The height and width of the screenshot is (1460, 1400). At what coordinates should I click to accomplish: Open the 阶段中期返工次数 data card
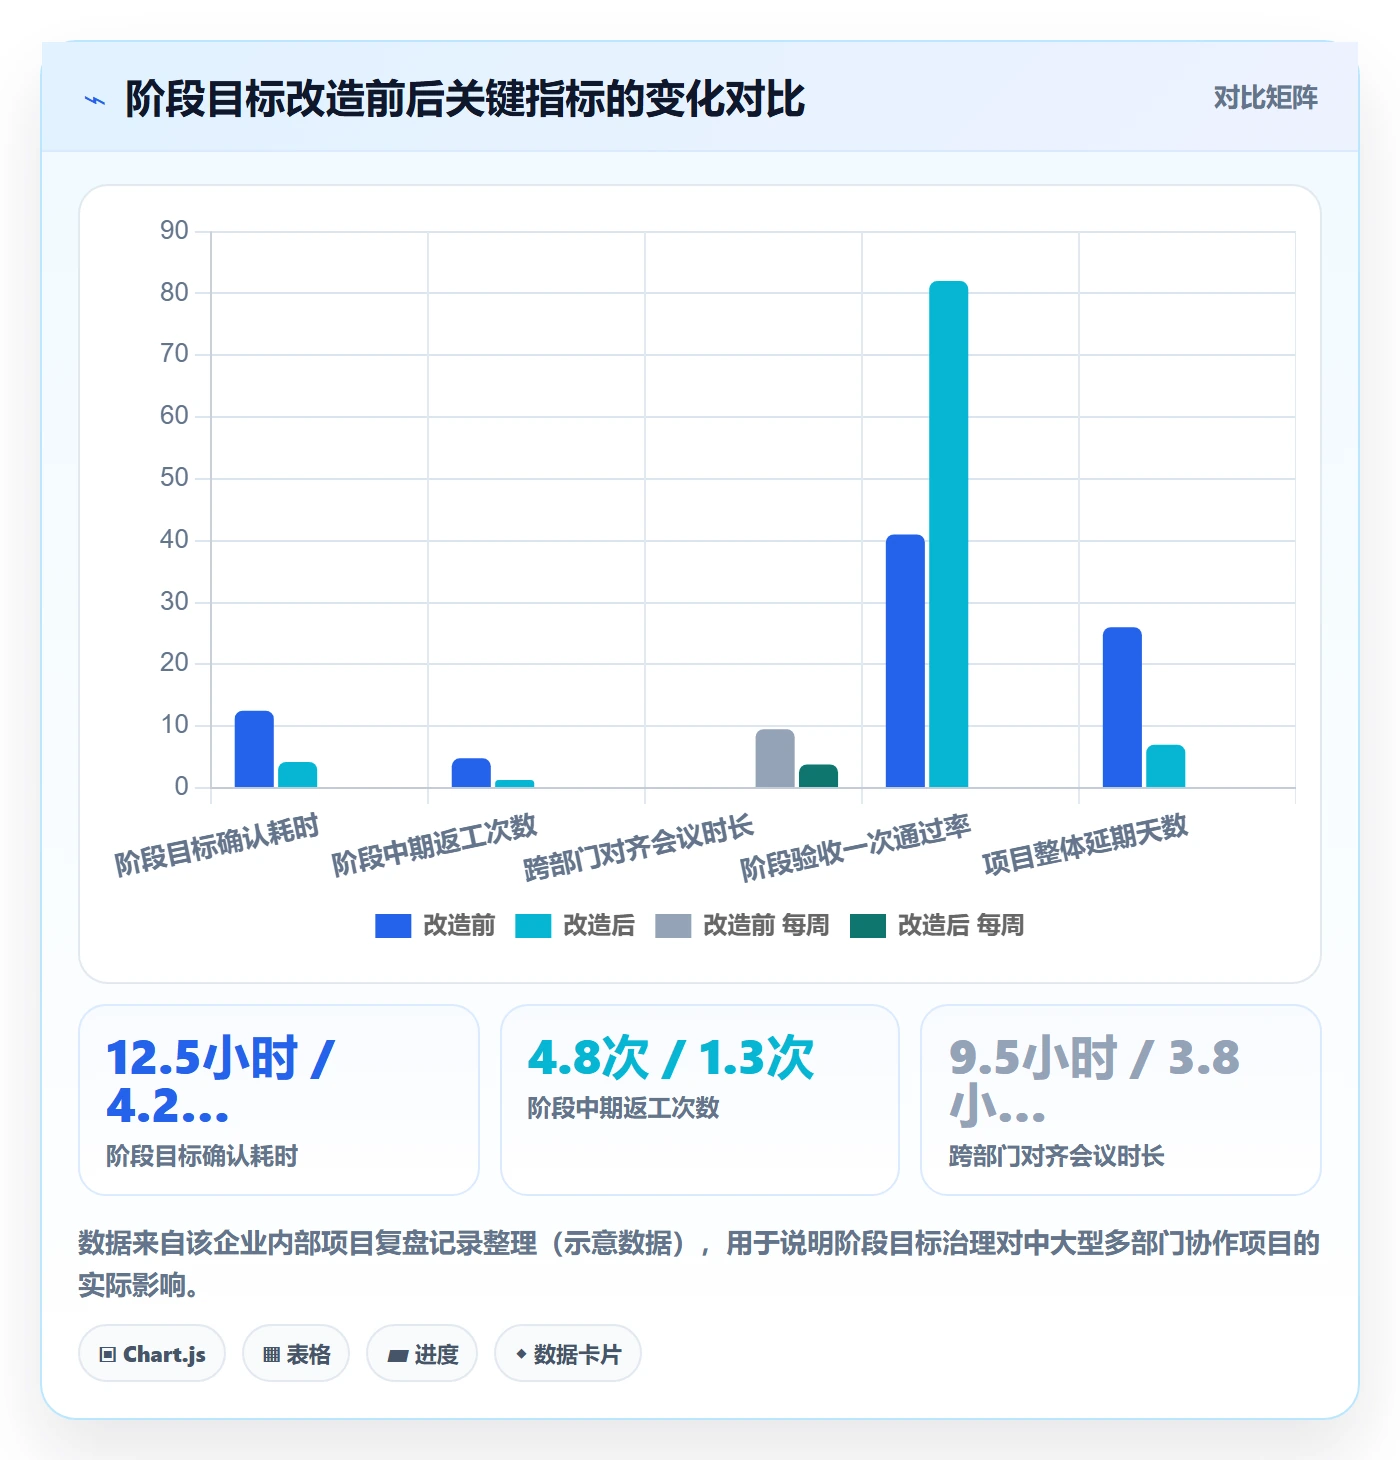point(700,1100)
